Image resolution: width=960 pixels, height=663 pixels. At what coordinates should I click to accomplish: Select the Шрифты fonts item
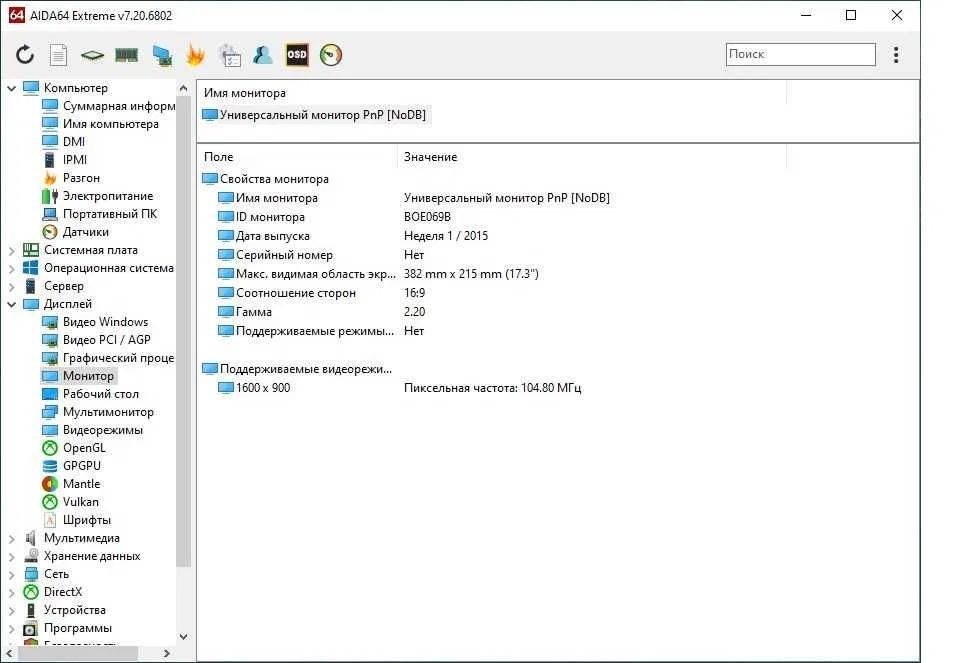click(77, 520)
